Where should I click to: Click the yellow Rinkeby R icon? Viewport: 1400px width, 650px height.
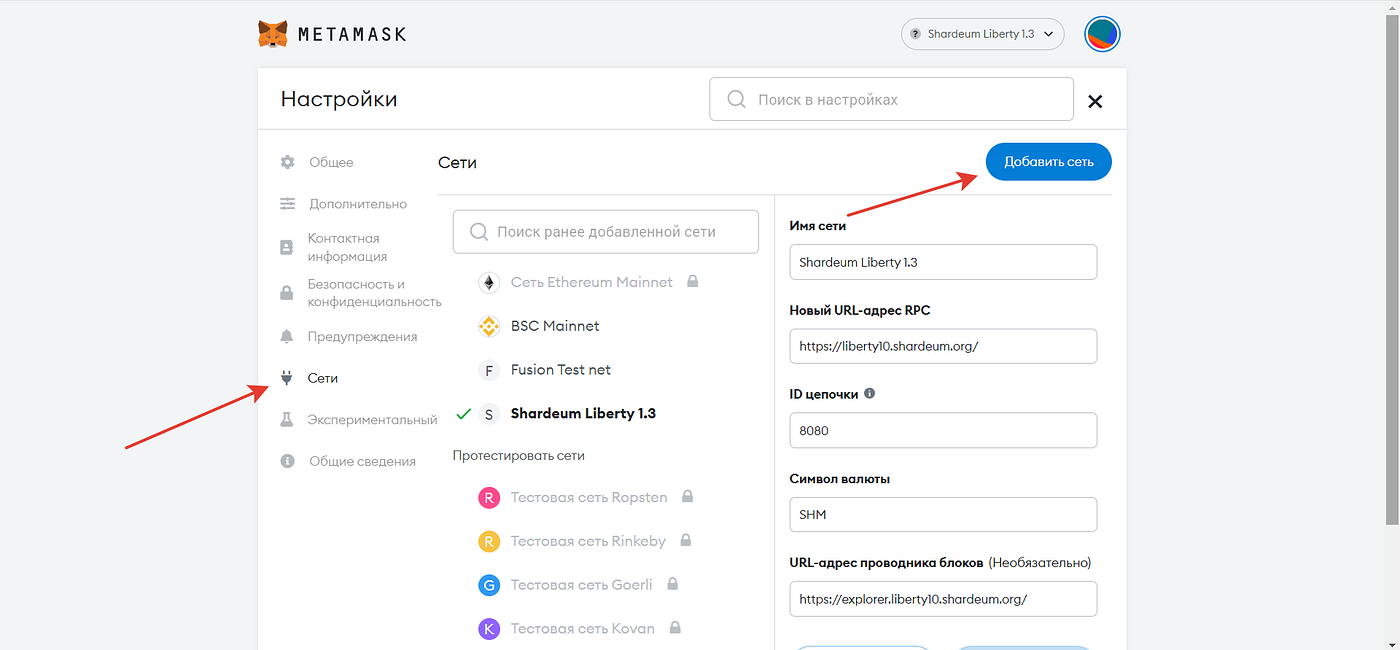click(x=489, y=541)
